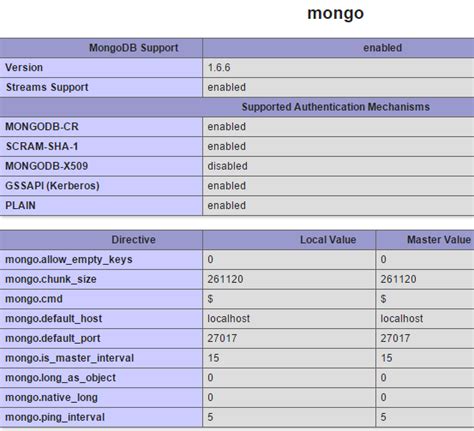Image resolution: width=474 pixels, height=431 pixels.
Task: Click the Streams Support label
Action: (47, 87)
